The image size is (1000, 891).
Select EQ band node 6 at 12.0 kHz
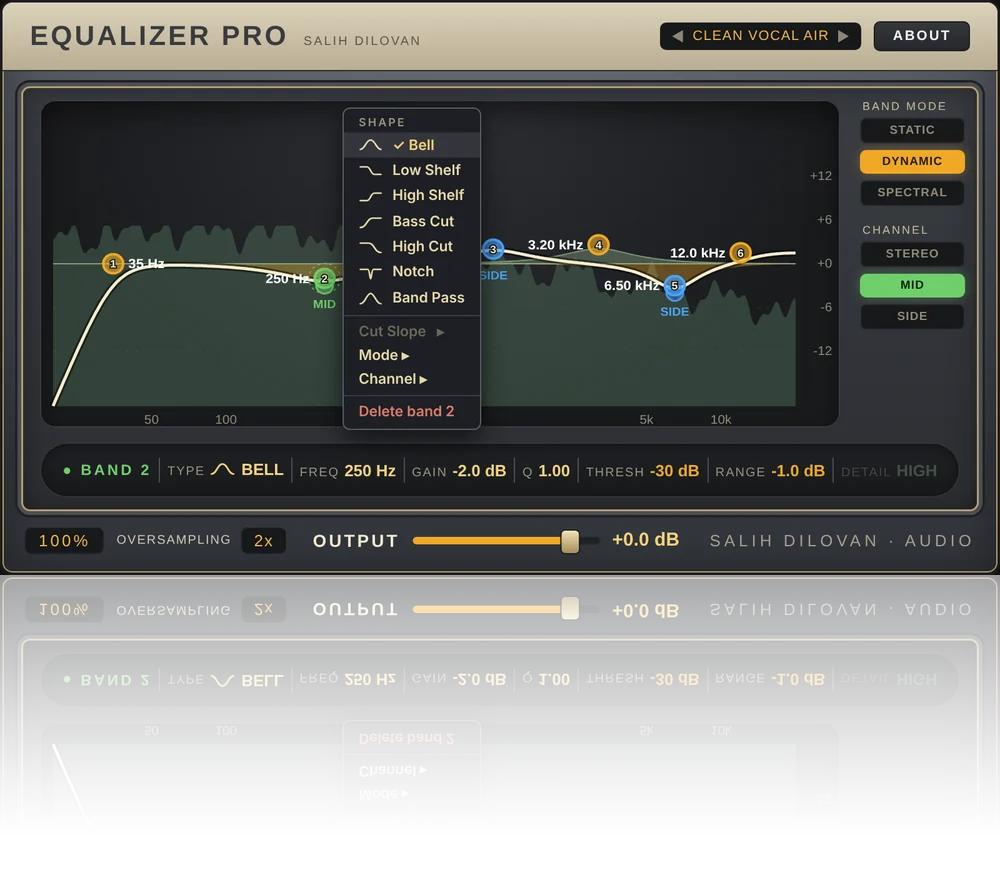pyautogui.click(x=740, y=253)
